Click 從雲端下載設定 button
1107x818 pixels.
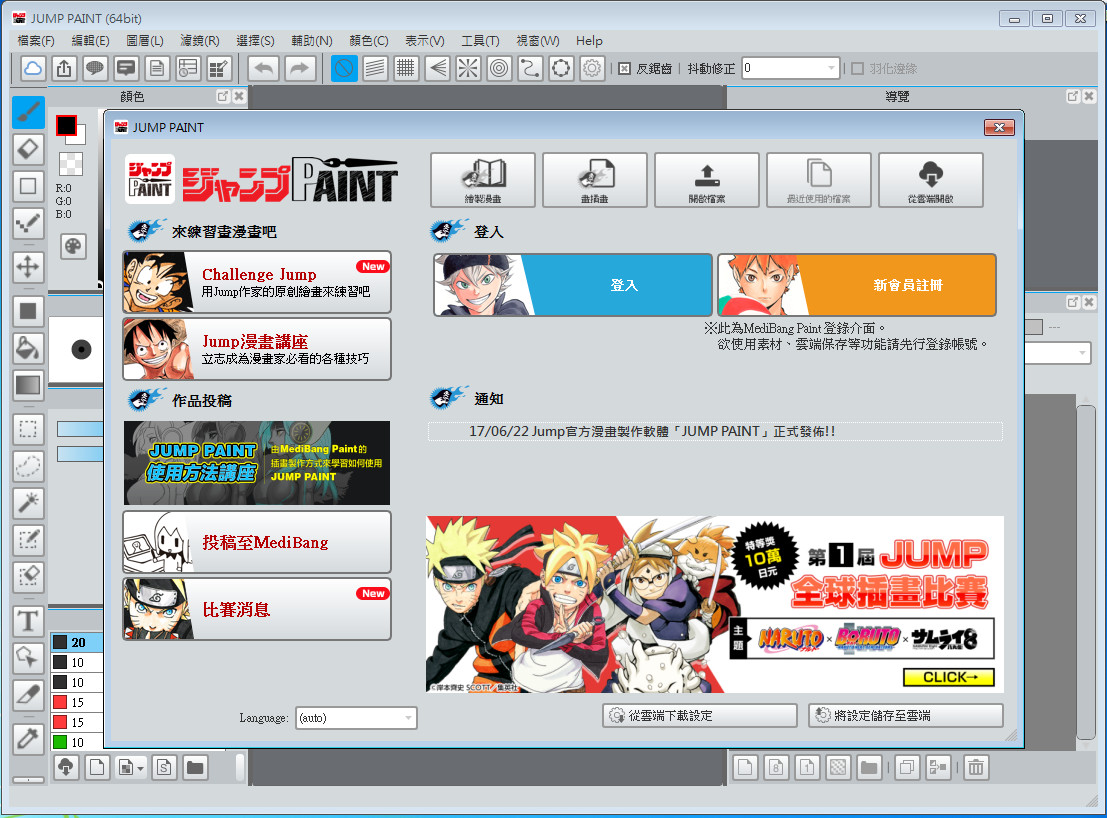coord(700,716)
